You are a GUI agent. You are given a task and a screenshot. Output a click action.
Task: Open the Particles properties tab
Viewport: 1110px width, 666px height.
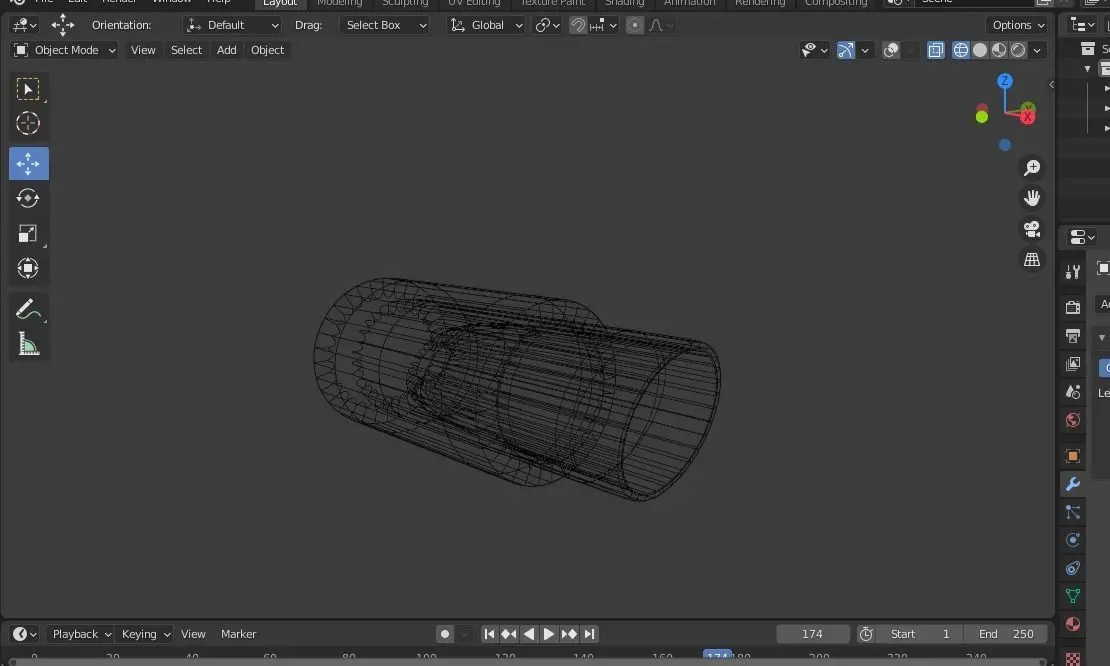[x=1073, y=512]
